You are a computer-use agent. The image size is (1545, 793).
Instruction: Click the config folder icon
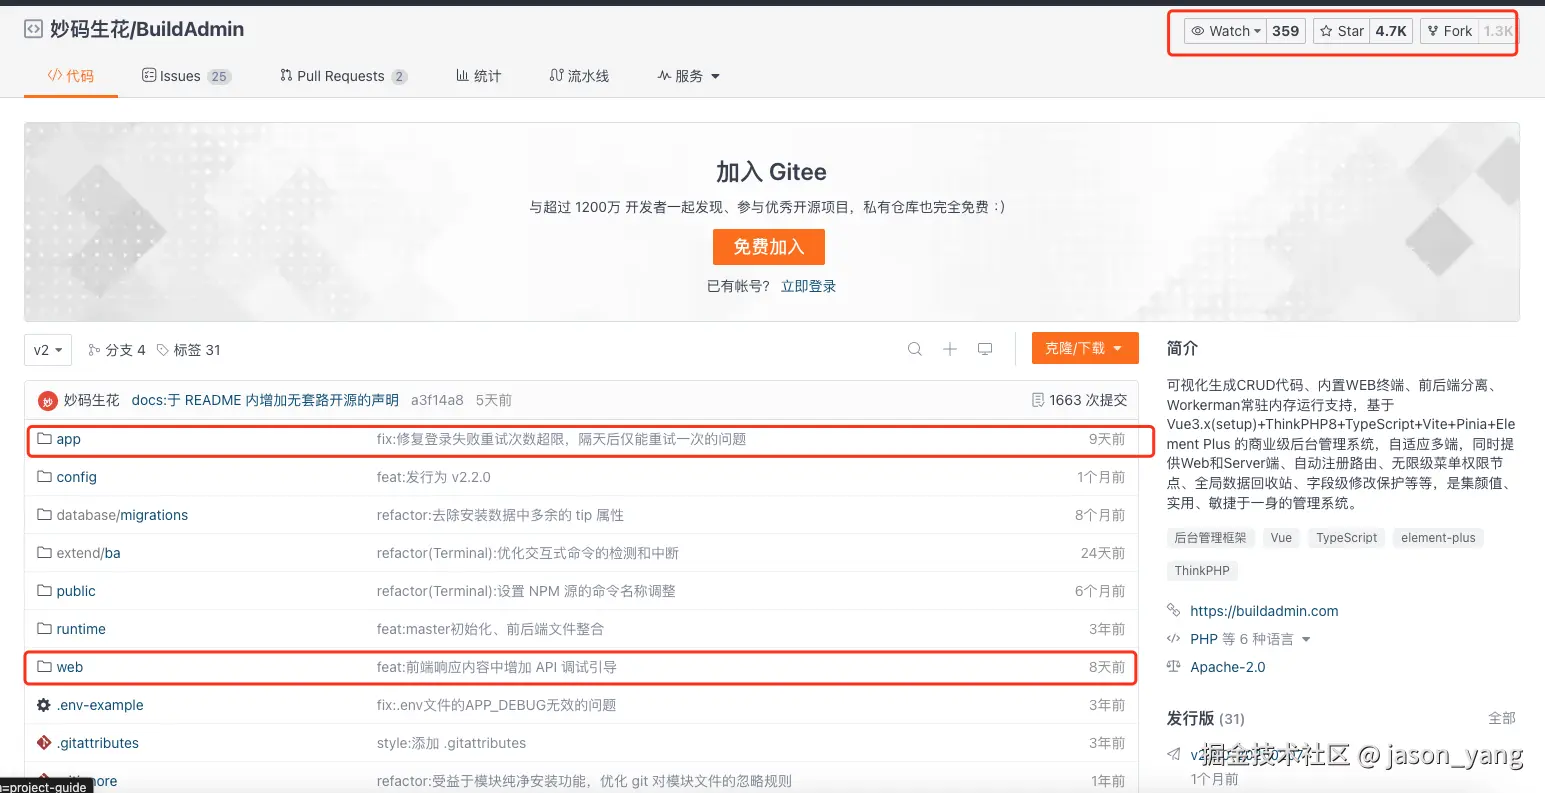pyautogui.click(x=44, y=477)
